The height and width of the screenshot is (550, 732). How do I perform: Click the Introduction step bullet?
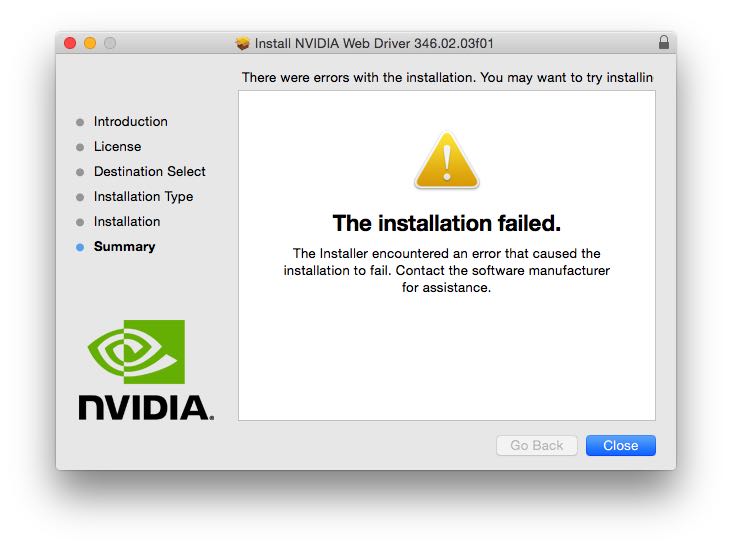click(80, 122)
